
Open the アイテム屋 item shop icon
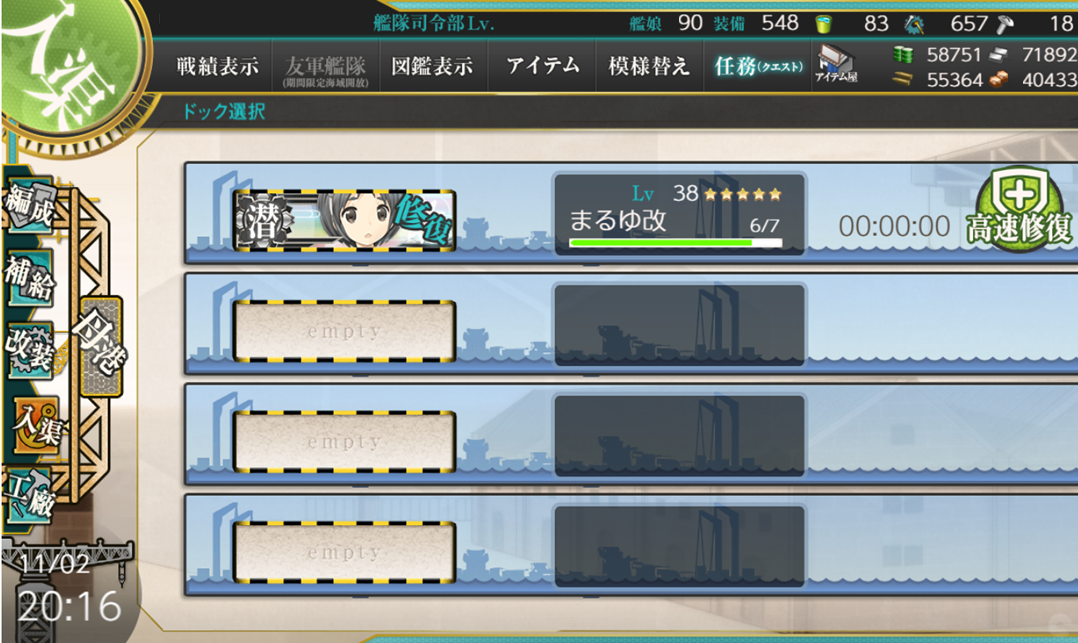[836, 64]
